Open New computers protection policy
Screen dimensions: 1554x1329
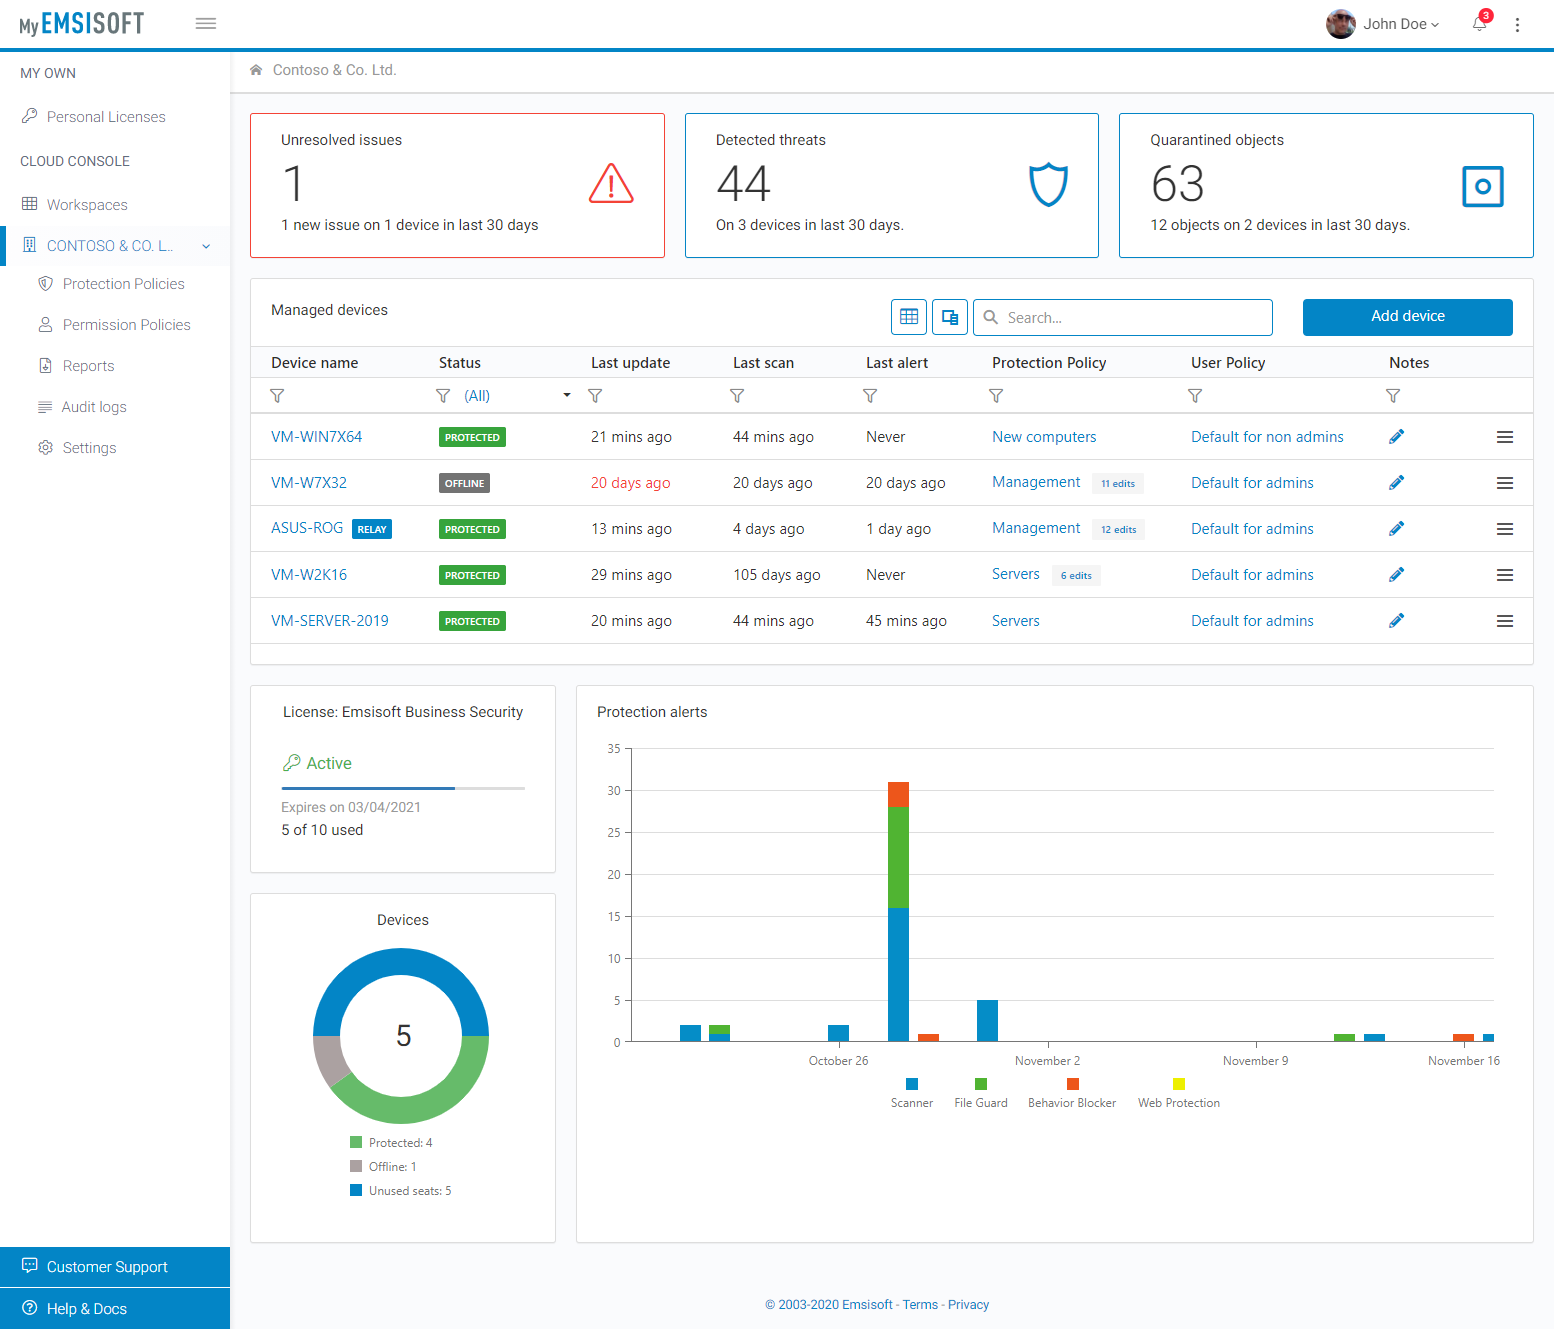[1044, 437]
